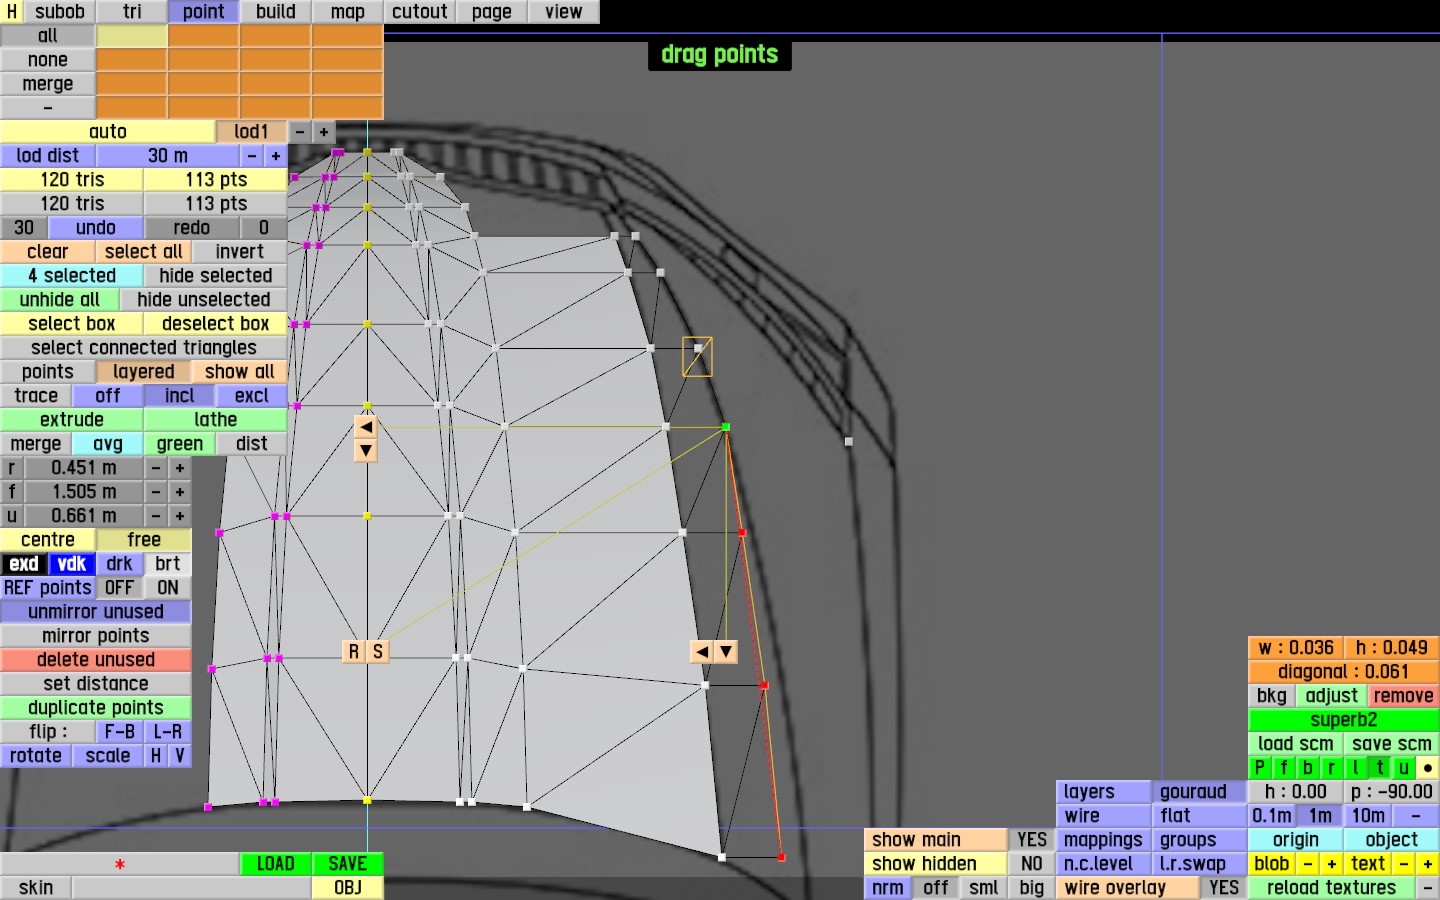Select the f (front) view button
Image resolution: width=1440 pixels, height=900 pixels.
1284,768
